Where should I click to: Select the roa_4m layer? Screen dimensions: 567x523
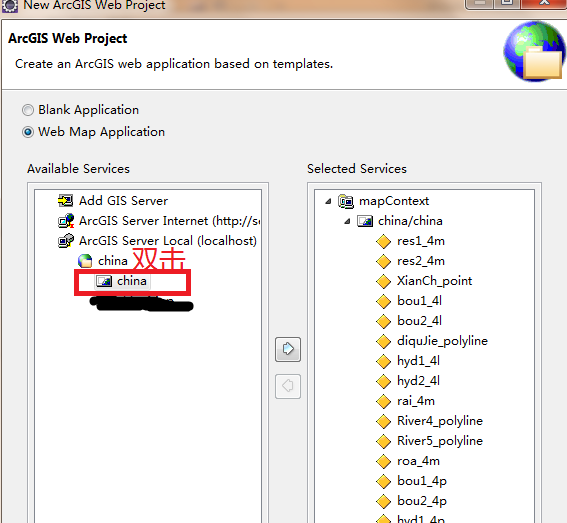(x=418, y=461)
